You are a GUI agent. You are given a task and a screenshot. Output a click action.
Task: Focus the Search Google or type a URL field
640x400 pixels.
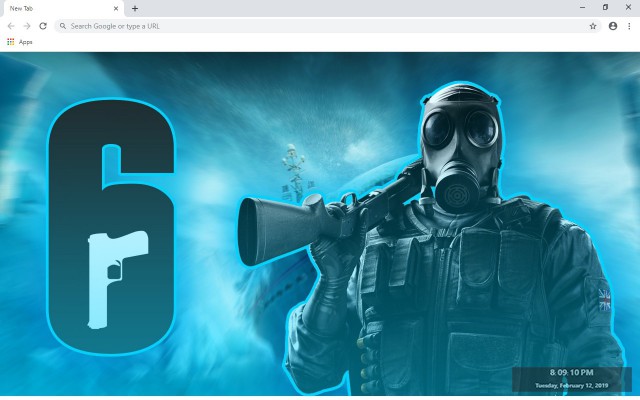point(327,26)
